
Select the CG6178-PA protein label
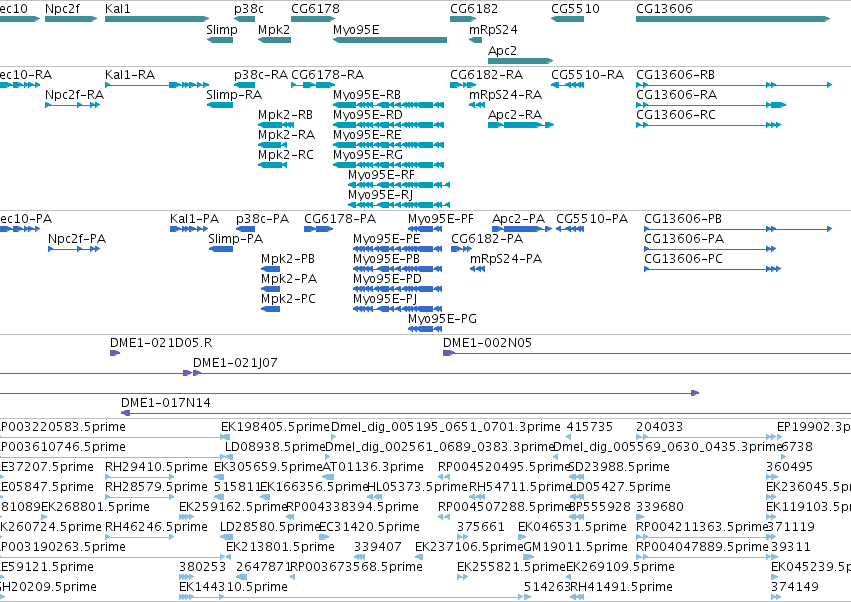click(x=340, y=219)
